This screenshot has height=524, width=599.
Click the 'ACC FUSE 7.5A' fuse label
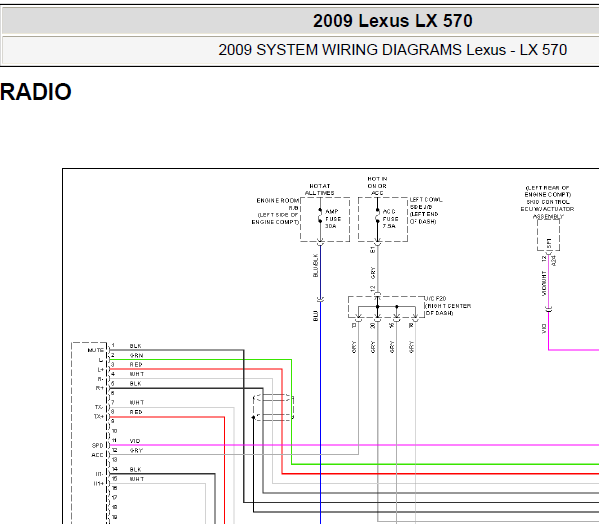click(x=390, y=219)
